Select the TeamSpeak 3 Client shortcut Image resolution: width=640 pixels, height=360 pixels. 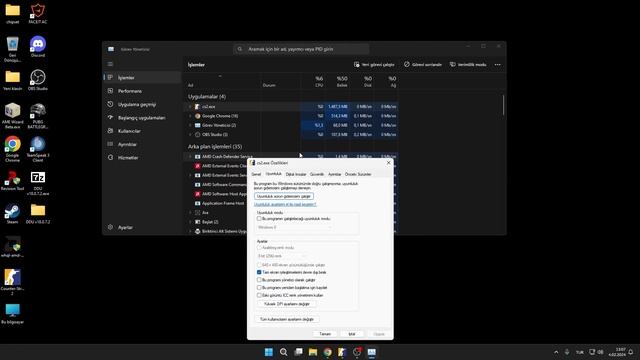click(38, 149)
